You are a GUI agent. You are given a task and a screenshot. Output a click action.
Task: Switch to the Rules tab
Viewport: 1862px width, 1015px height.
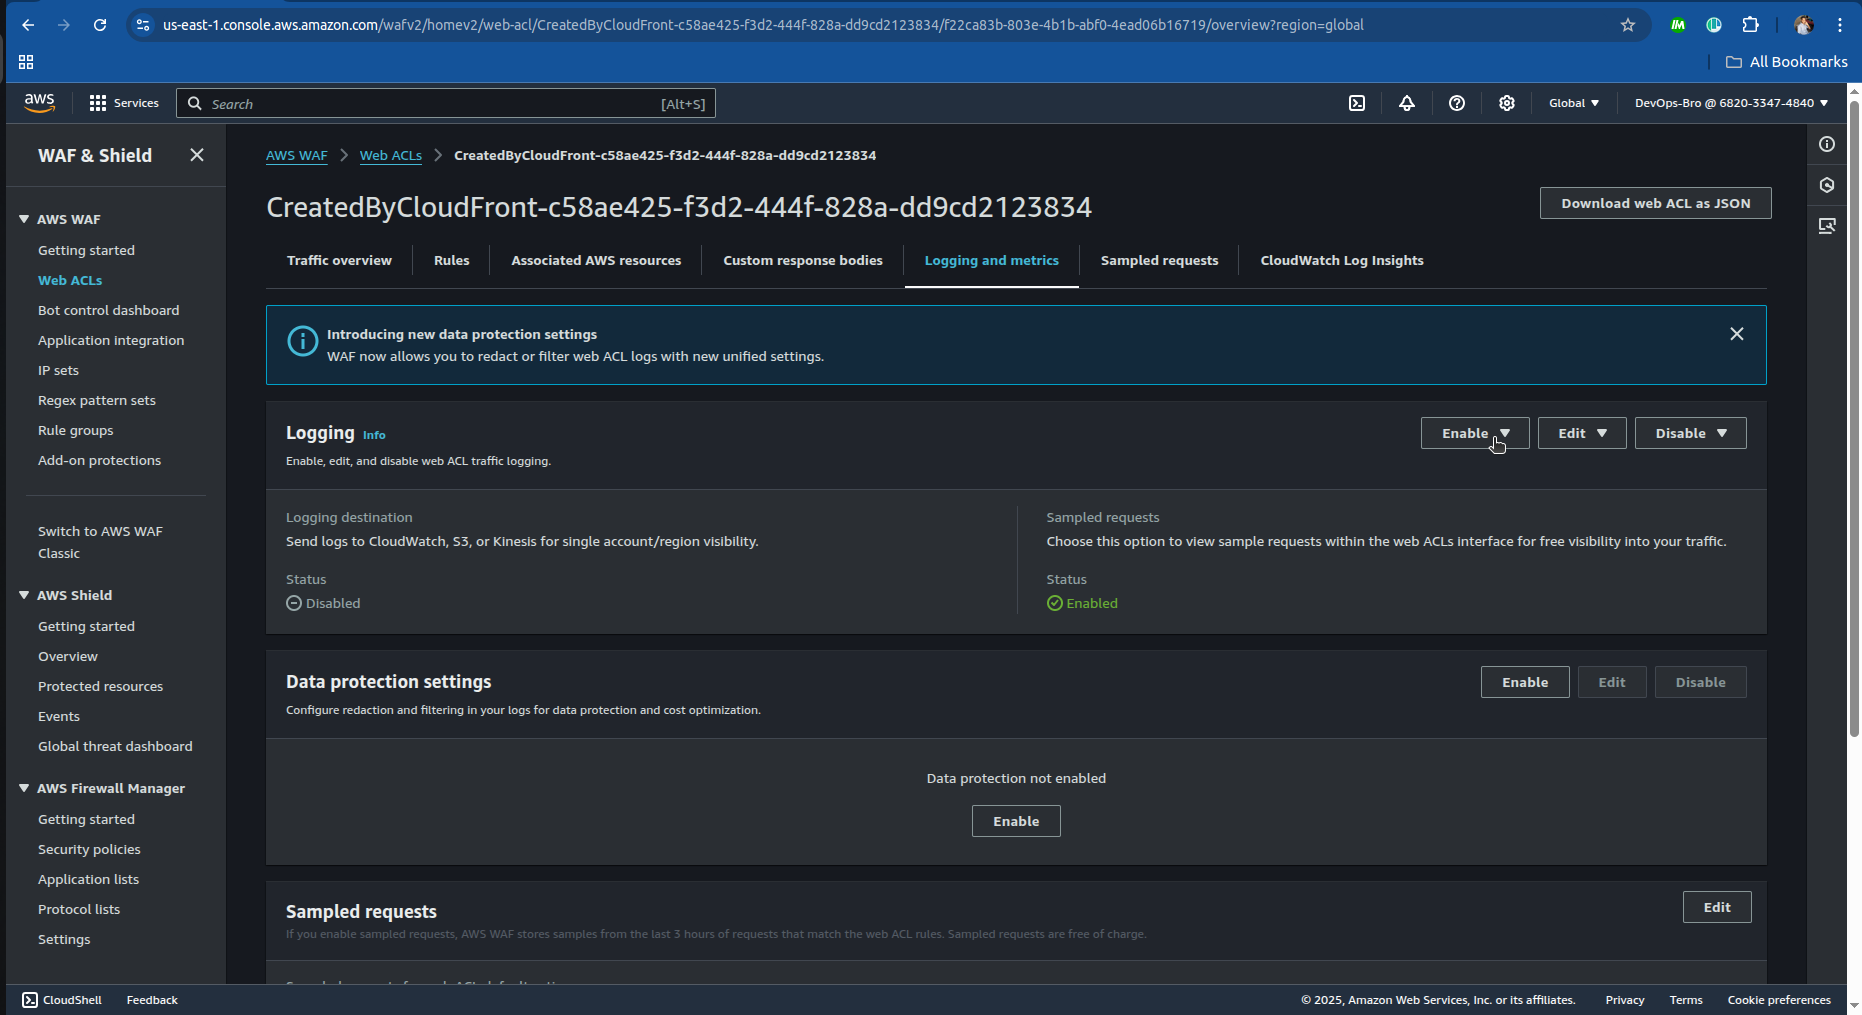coord(451,260)
